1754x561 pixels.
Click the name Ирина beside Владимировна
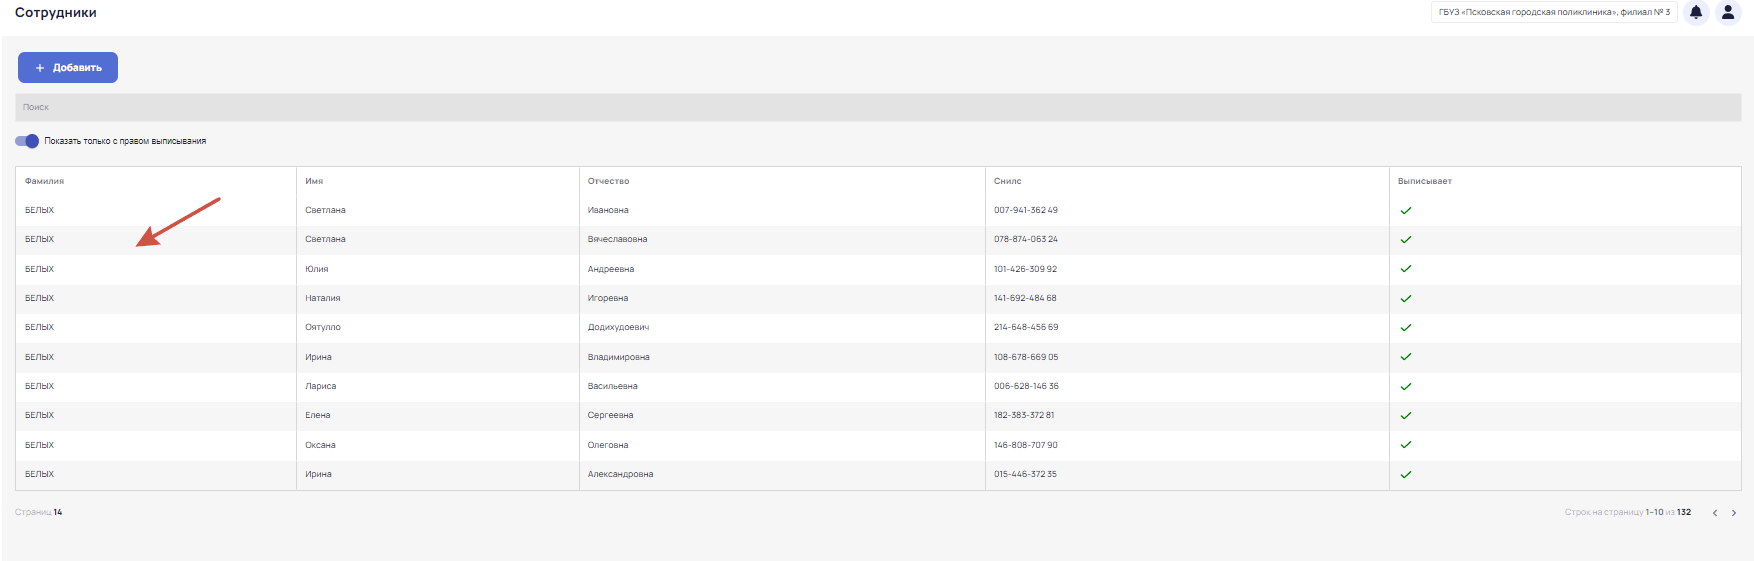pyautogui.click(x=318, y=357)
